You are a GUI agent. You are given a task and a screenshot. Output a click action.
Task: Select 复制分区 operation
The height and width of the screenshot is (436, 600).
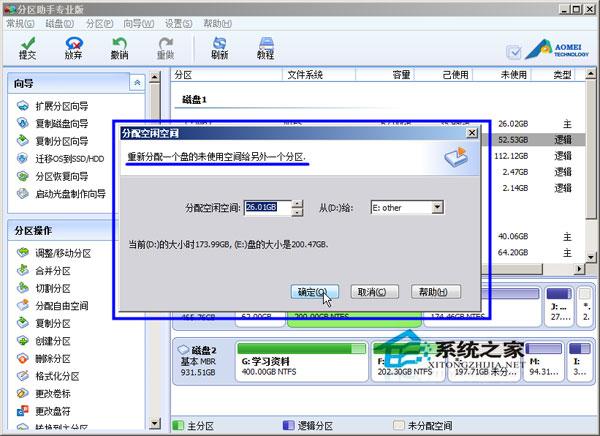(x=44, y=323)
